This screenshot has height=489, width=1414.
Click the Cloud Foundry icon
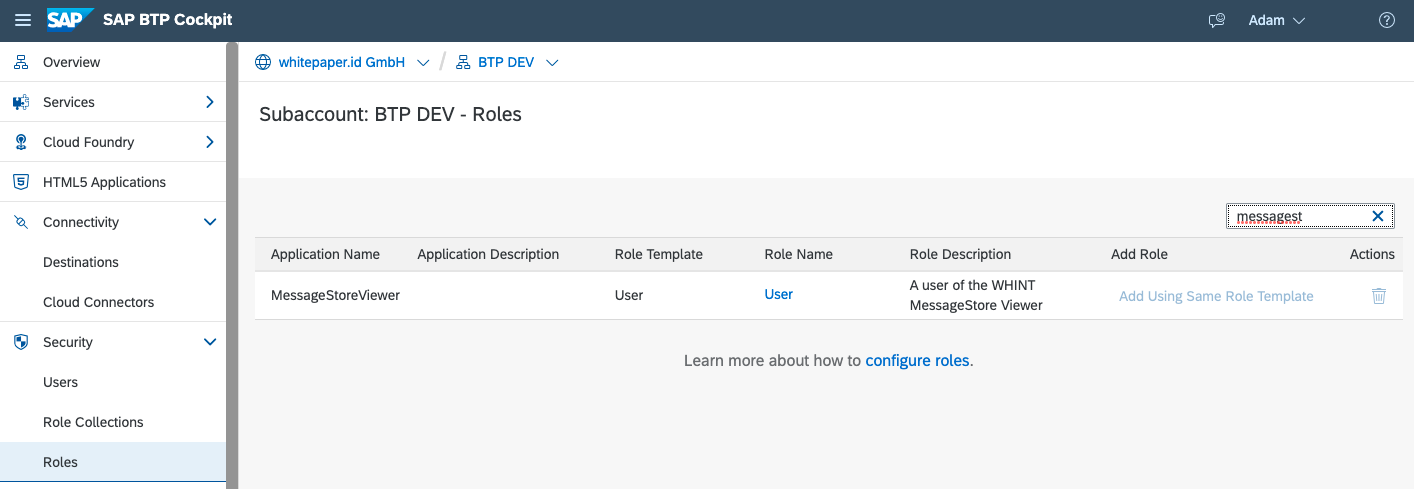(x=21, y=142)
